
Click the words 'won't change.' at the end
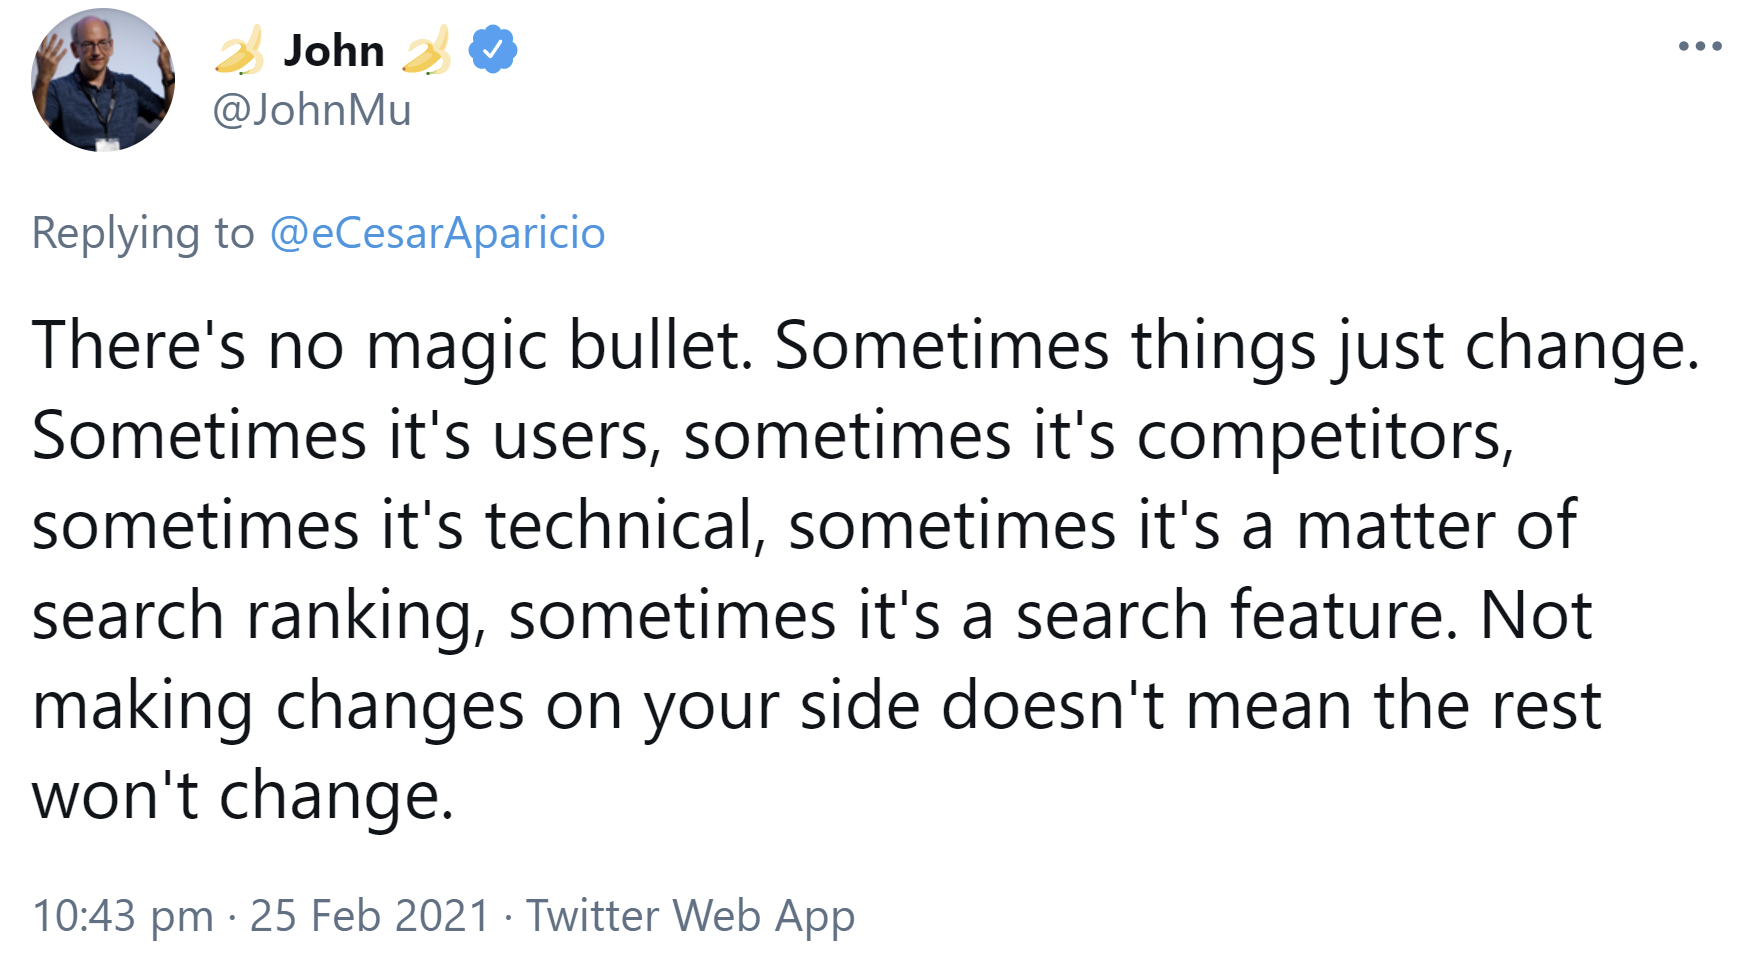point(243,796)
